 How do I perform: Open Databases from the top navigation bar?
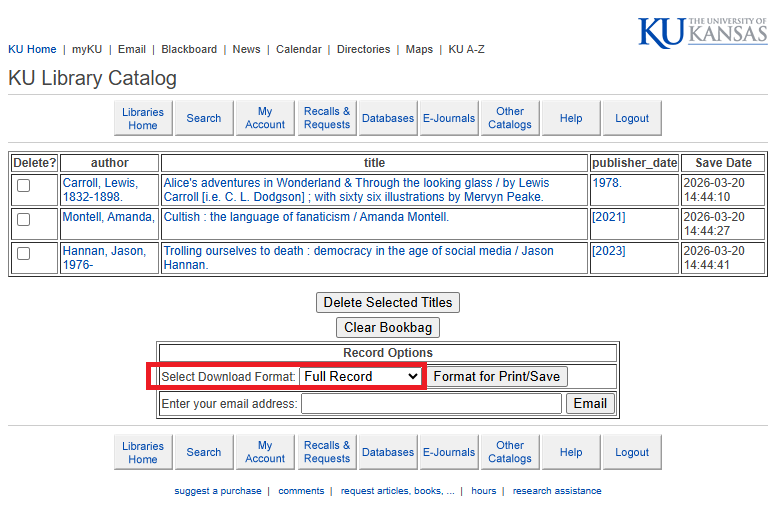point(388,119)
